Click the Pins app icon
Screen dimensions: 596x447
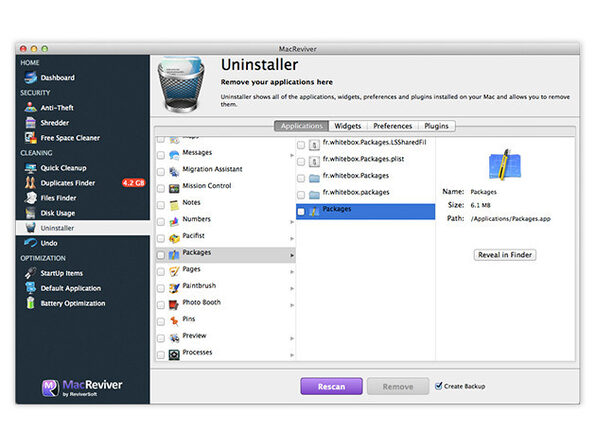coord(174,322)
